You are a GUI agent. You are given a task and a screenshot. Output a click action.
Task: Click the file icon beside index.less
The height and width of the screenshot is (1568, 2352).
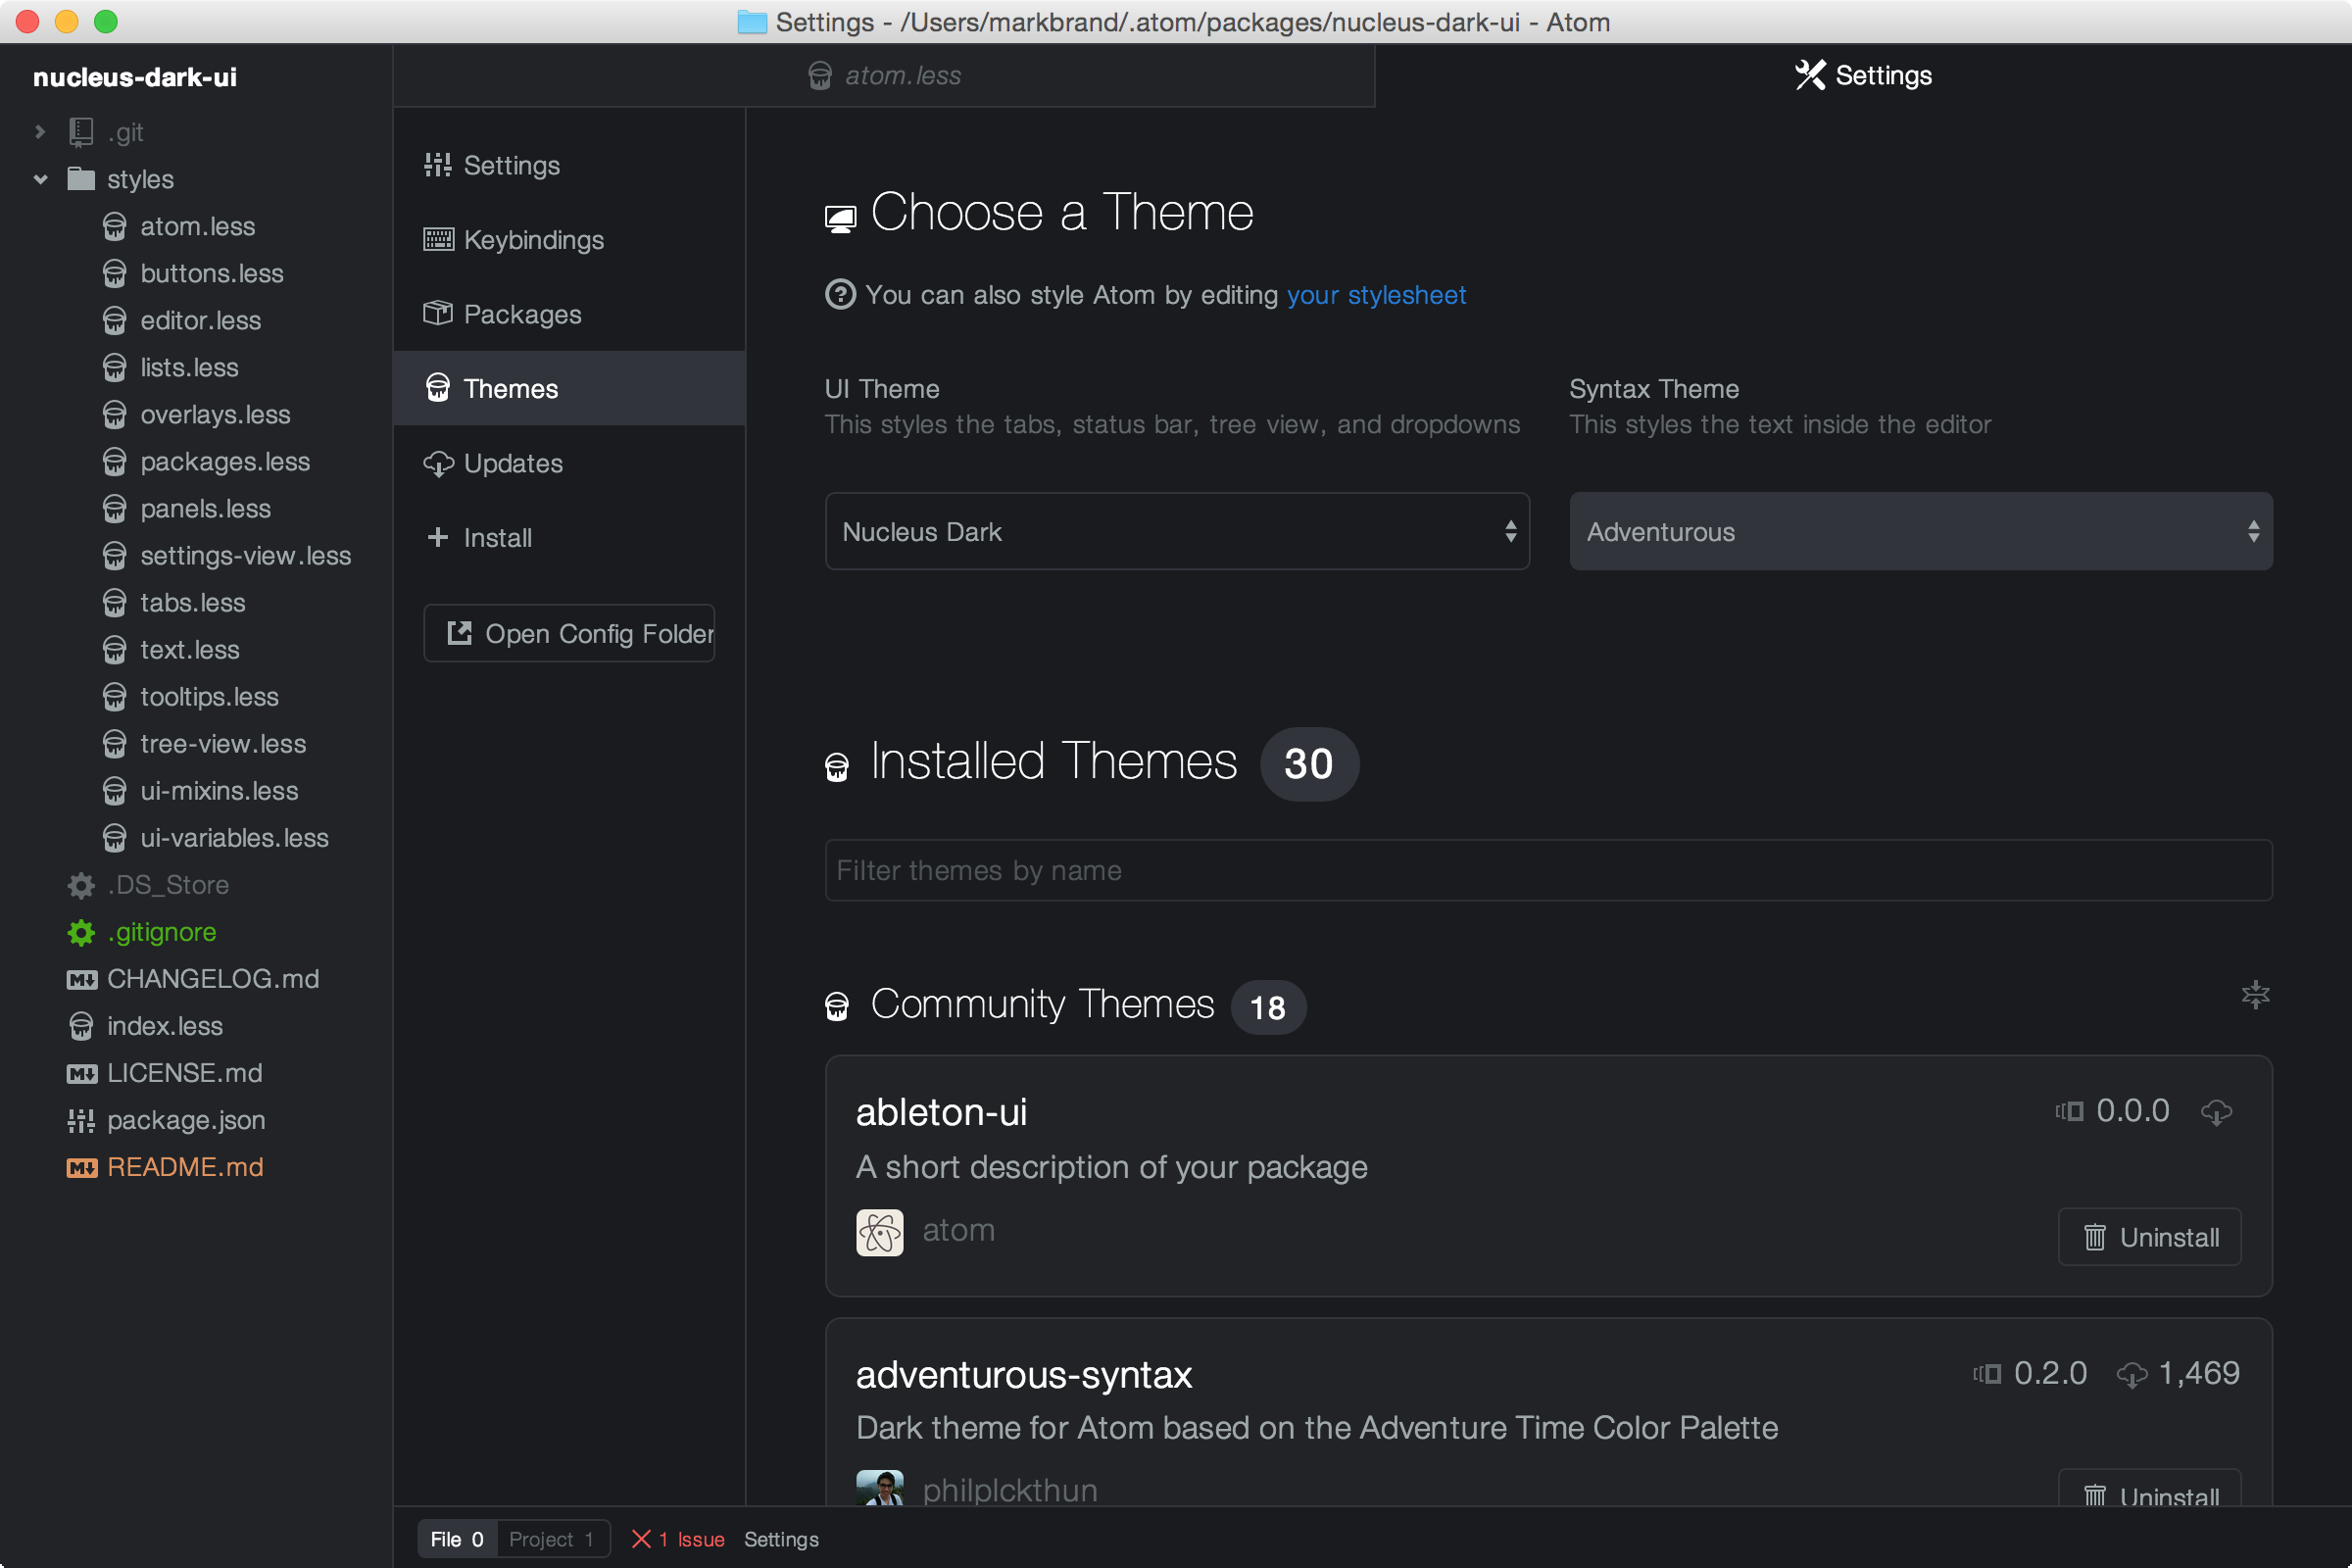tap(81, 1027)
